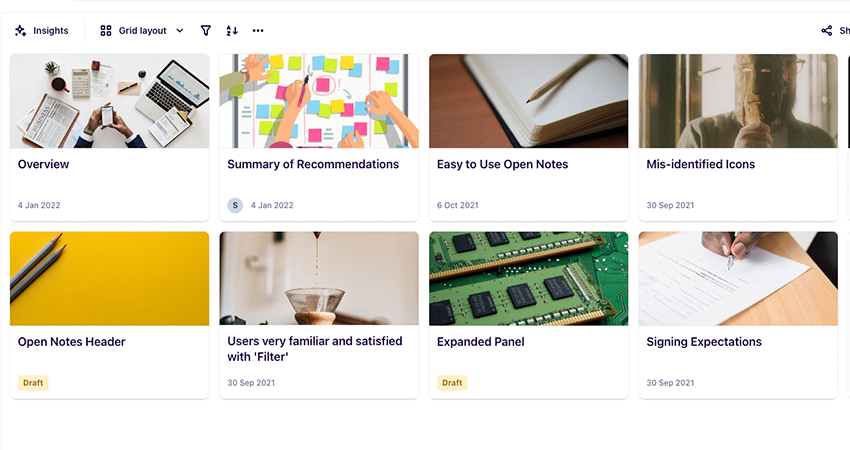Click Draft badge on Expanded Panel
The image size is (850, 450).
click(x=452, y=383)
